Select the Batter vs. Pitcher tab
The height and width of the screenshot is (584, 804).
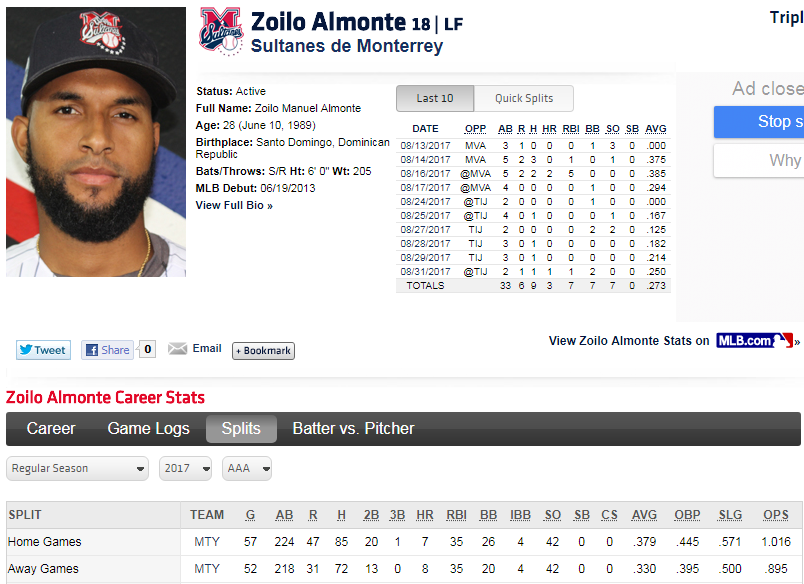click(x=353, y=429)
